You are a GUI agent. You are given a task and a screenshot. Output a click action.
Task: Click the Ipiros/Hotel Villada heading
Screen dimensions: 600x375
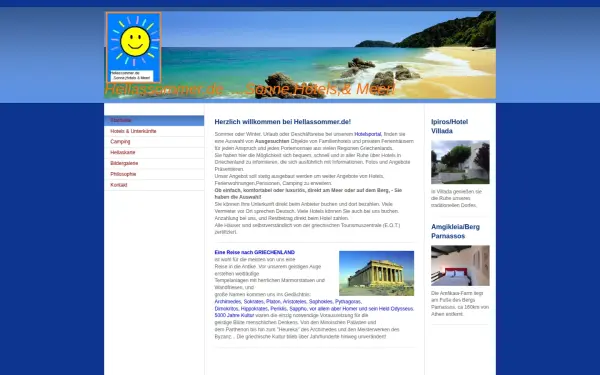[x=450, y=126]
